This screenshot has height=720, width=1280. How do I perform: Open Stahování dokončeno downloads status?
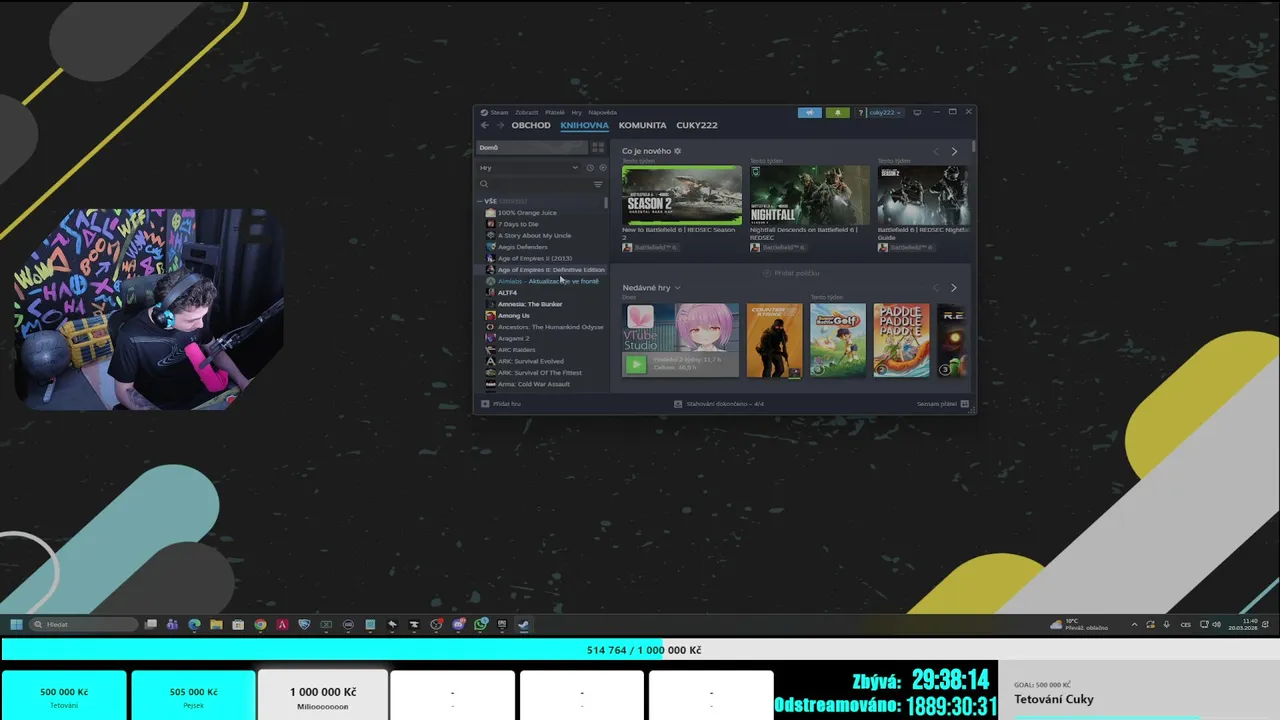[x=719, y=404]
